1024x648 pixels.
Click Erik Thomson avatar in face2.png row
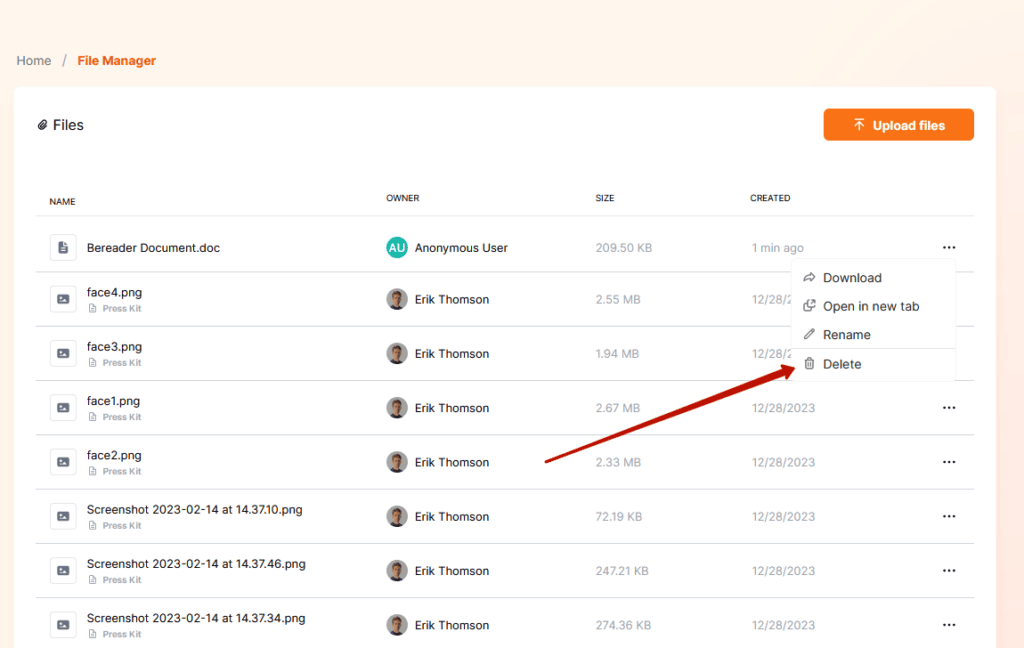click(396, 462)
